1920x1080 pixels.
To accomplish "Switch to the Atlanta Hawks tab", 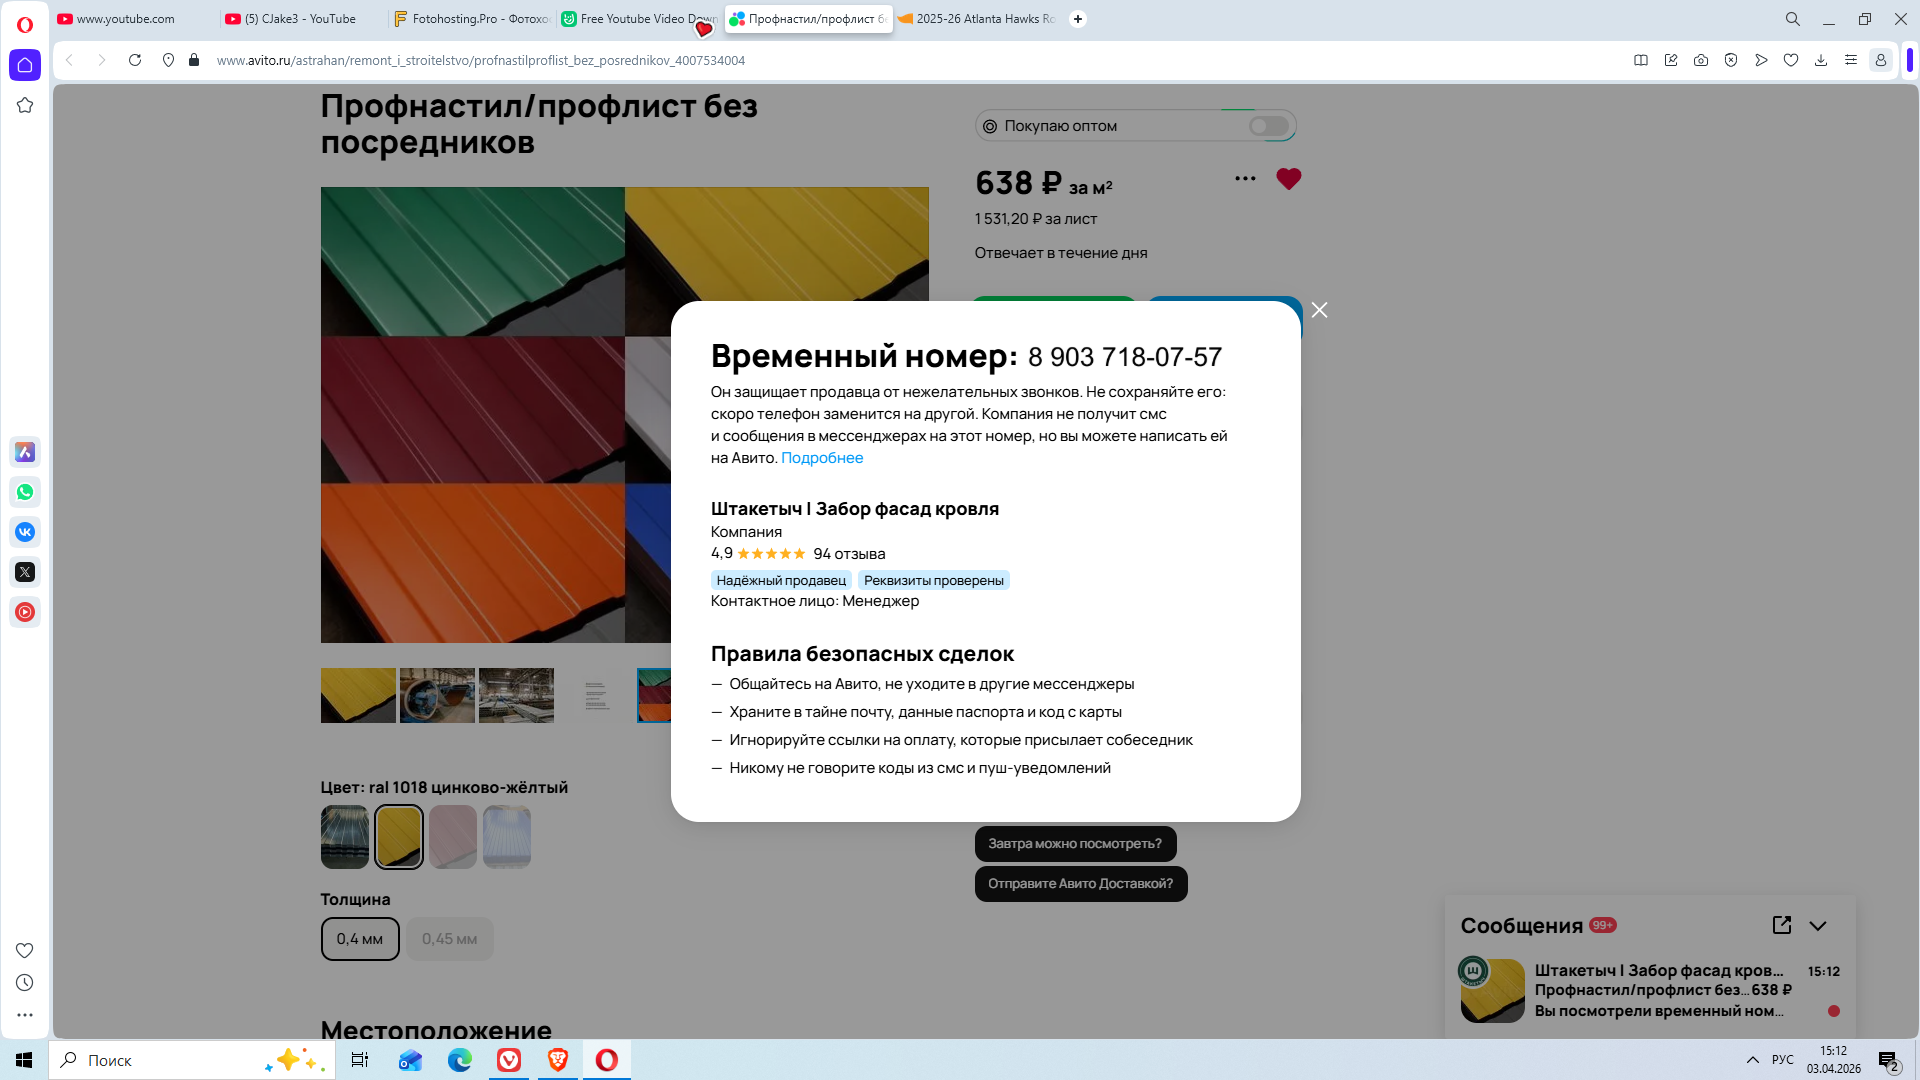I will [975, 19].
